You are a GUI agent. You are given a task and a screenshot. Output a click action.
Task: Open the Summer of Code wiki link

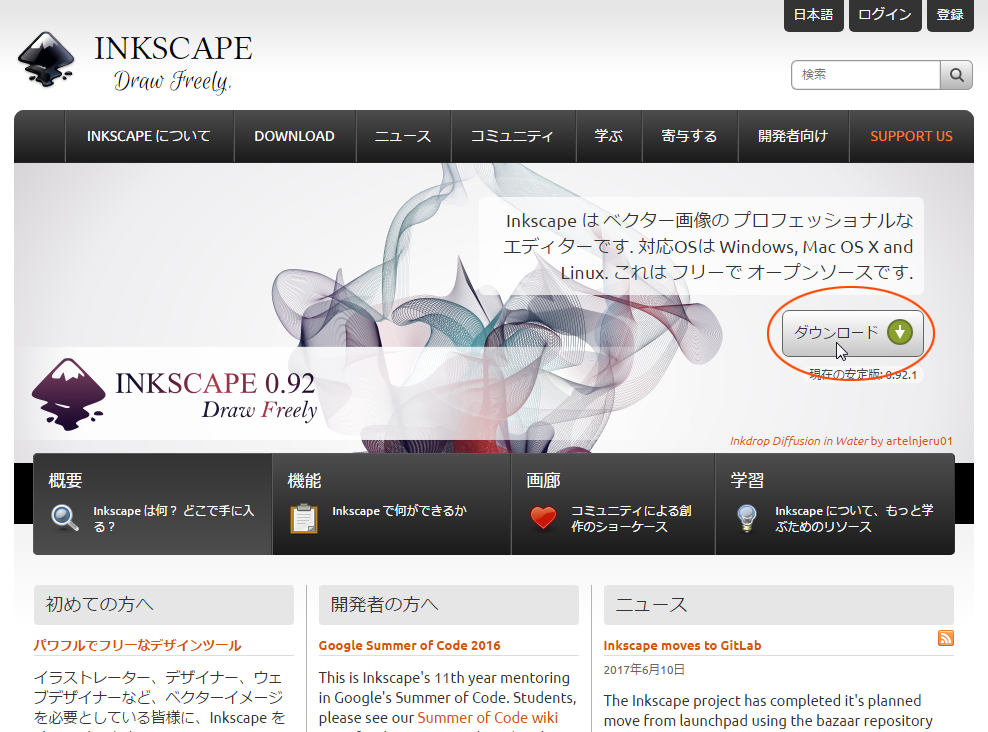pyautogui.click(x=487, y=718)
